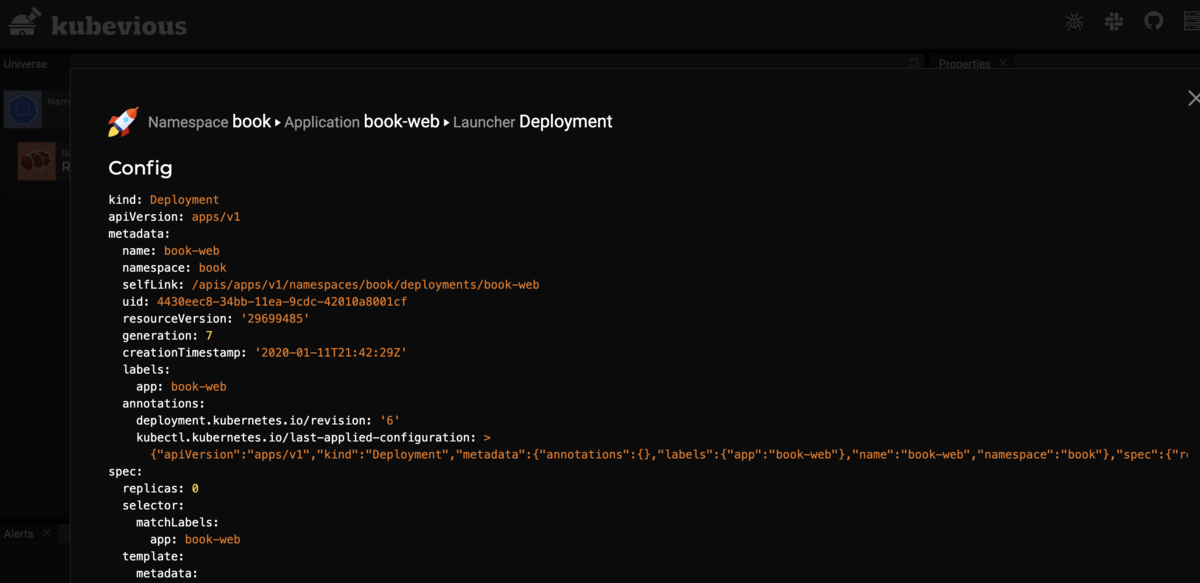Maximize the Universe panel square icon
The height and width of the screenshot is (583, 1200).
point(914,63)
